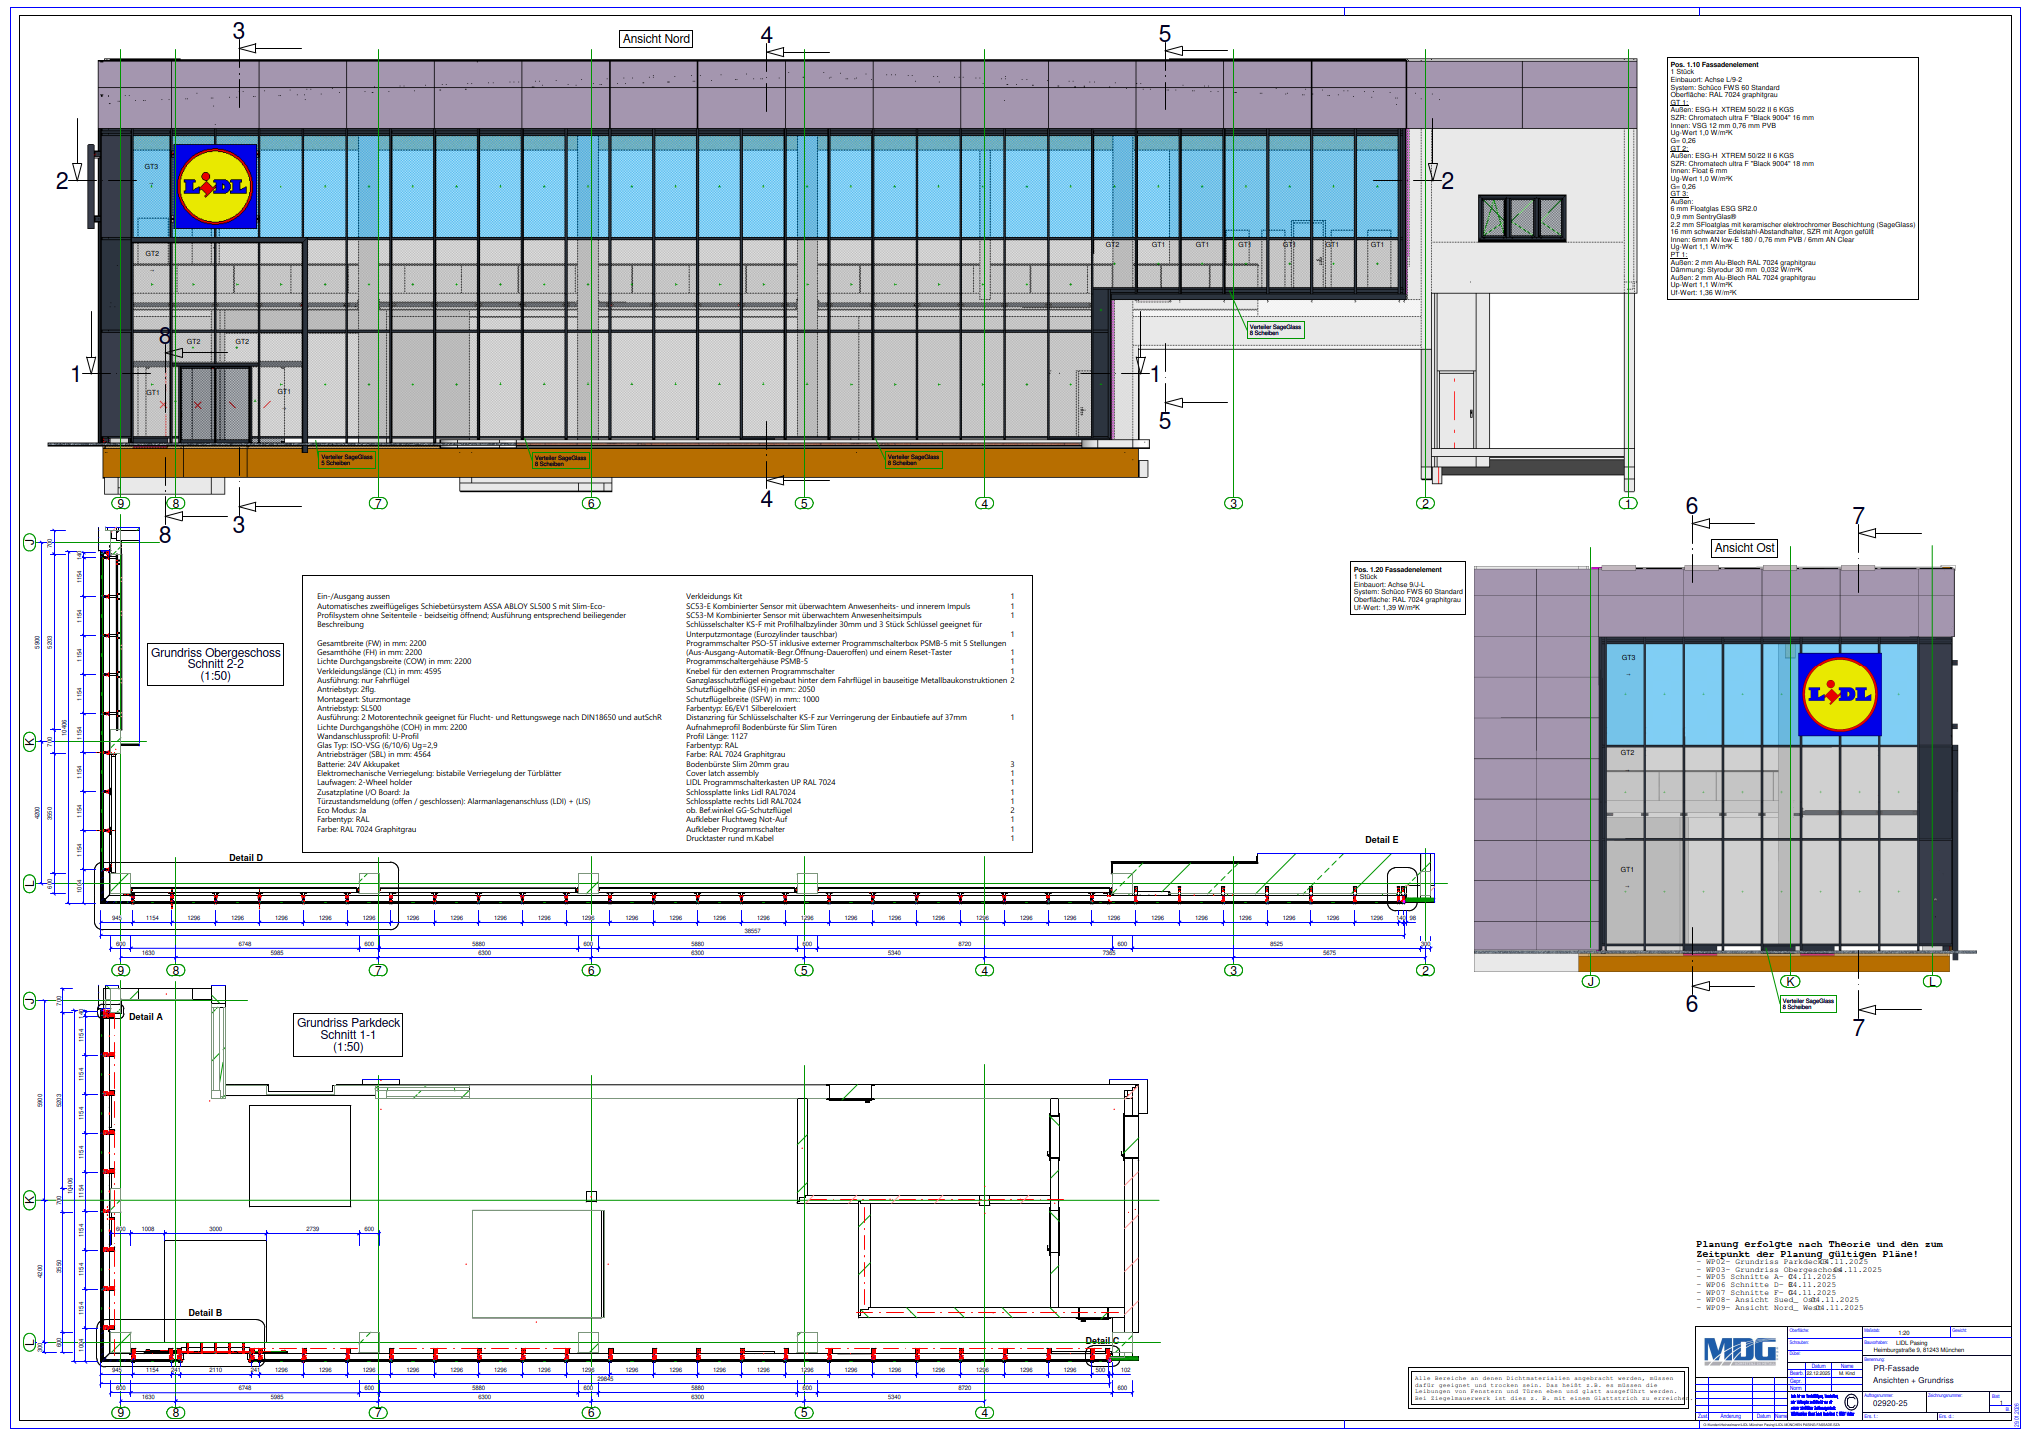Click the "WP05 Schnitte A-" plan entry
2022x1430 pixels.
[1741, 1277]
